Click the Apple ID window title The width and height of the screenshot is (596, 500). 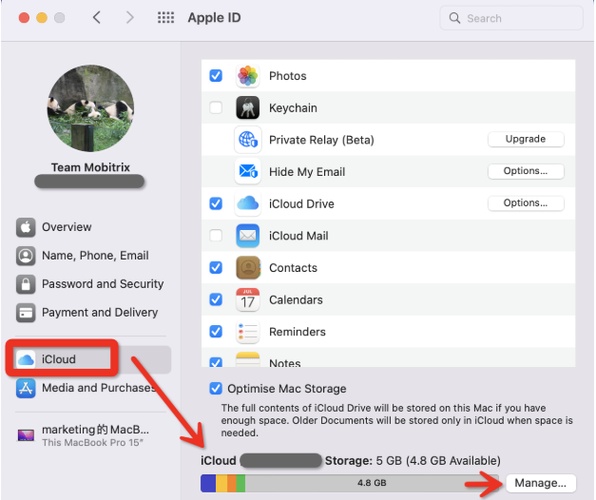(x=214, y=17)
